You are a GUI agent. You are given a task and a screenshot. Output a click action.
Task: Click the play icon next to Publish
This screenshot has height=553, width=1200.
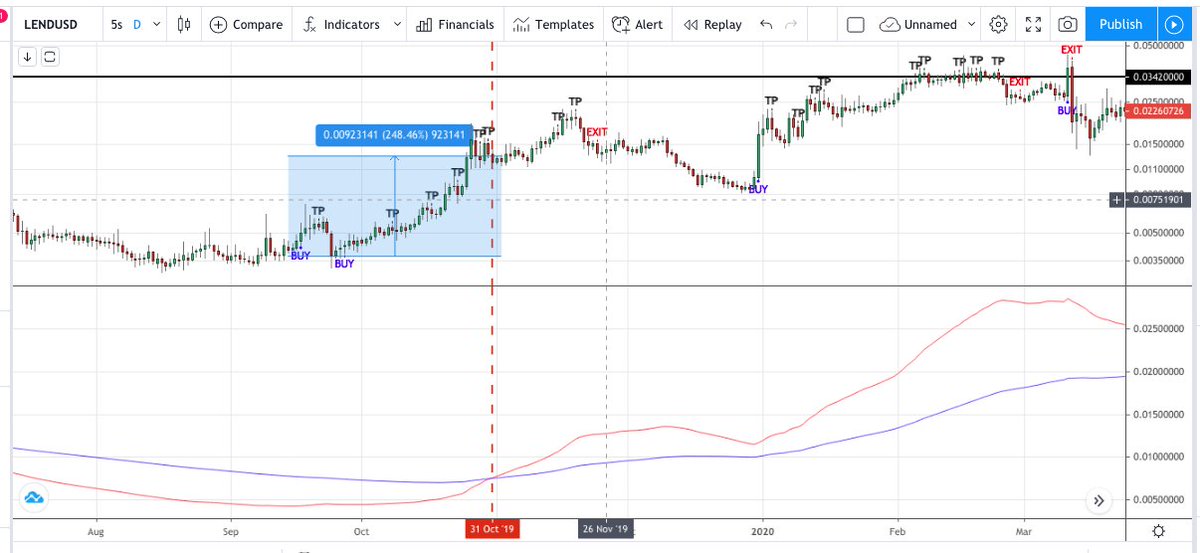pyautogui.click(x=1173, y=24)
